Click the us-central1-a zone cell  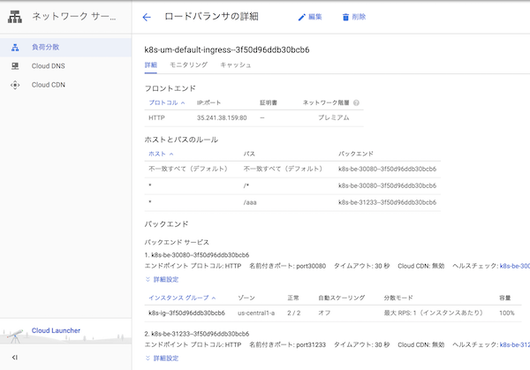tap(256, 313)
